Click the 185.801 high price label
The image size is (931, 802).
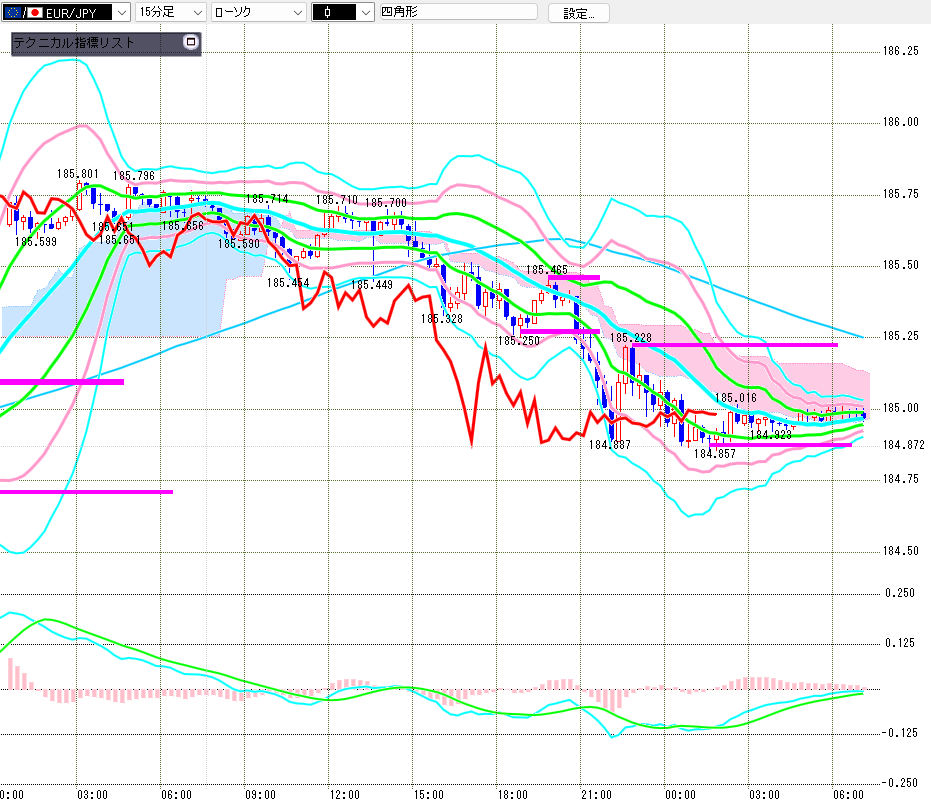[x=78, y=174]
